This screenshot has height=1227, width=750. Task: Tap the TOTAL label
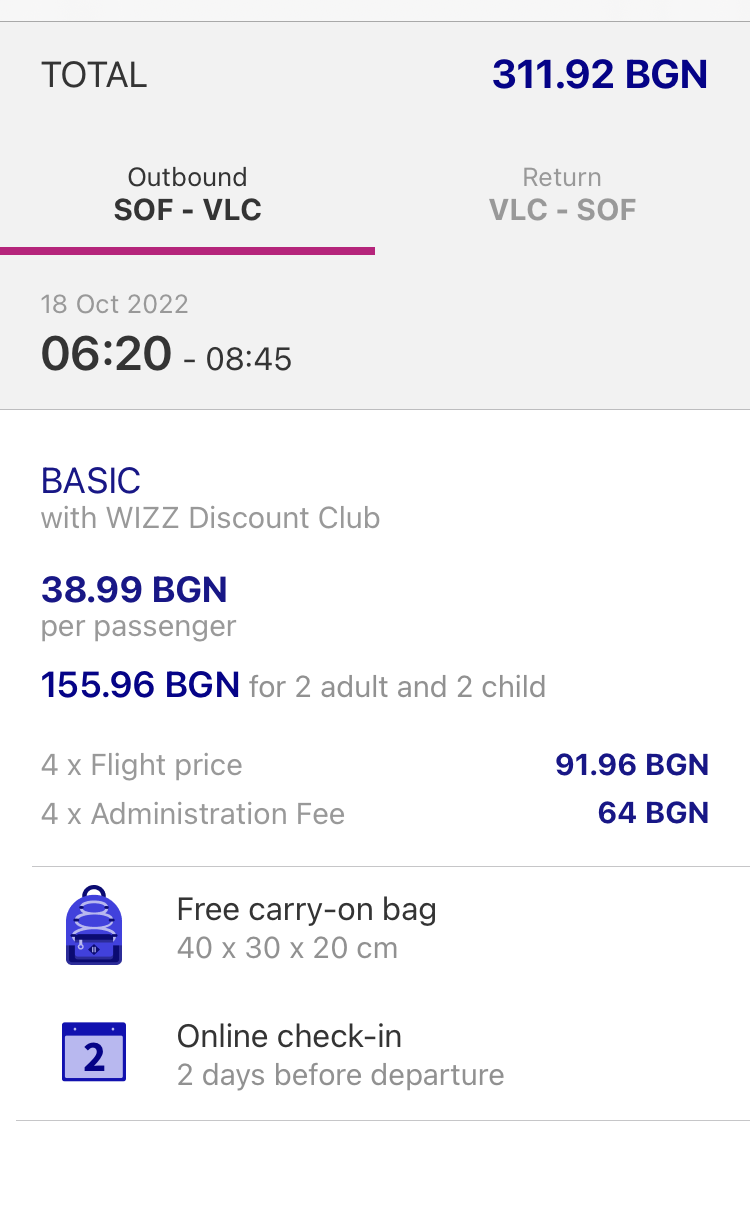tap(94, 75)
